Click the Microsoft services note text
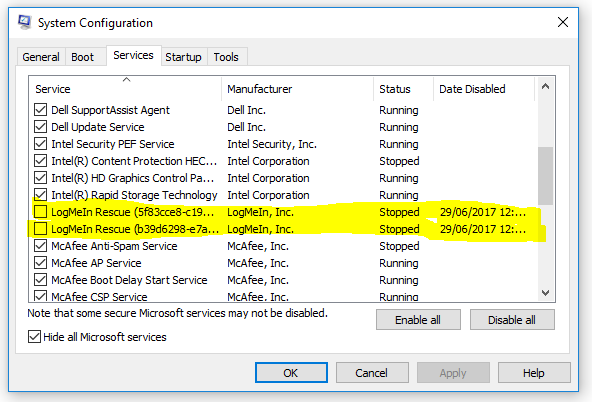Viewport: 592px width, 402px height. (x=177, y=313)
